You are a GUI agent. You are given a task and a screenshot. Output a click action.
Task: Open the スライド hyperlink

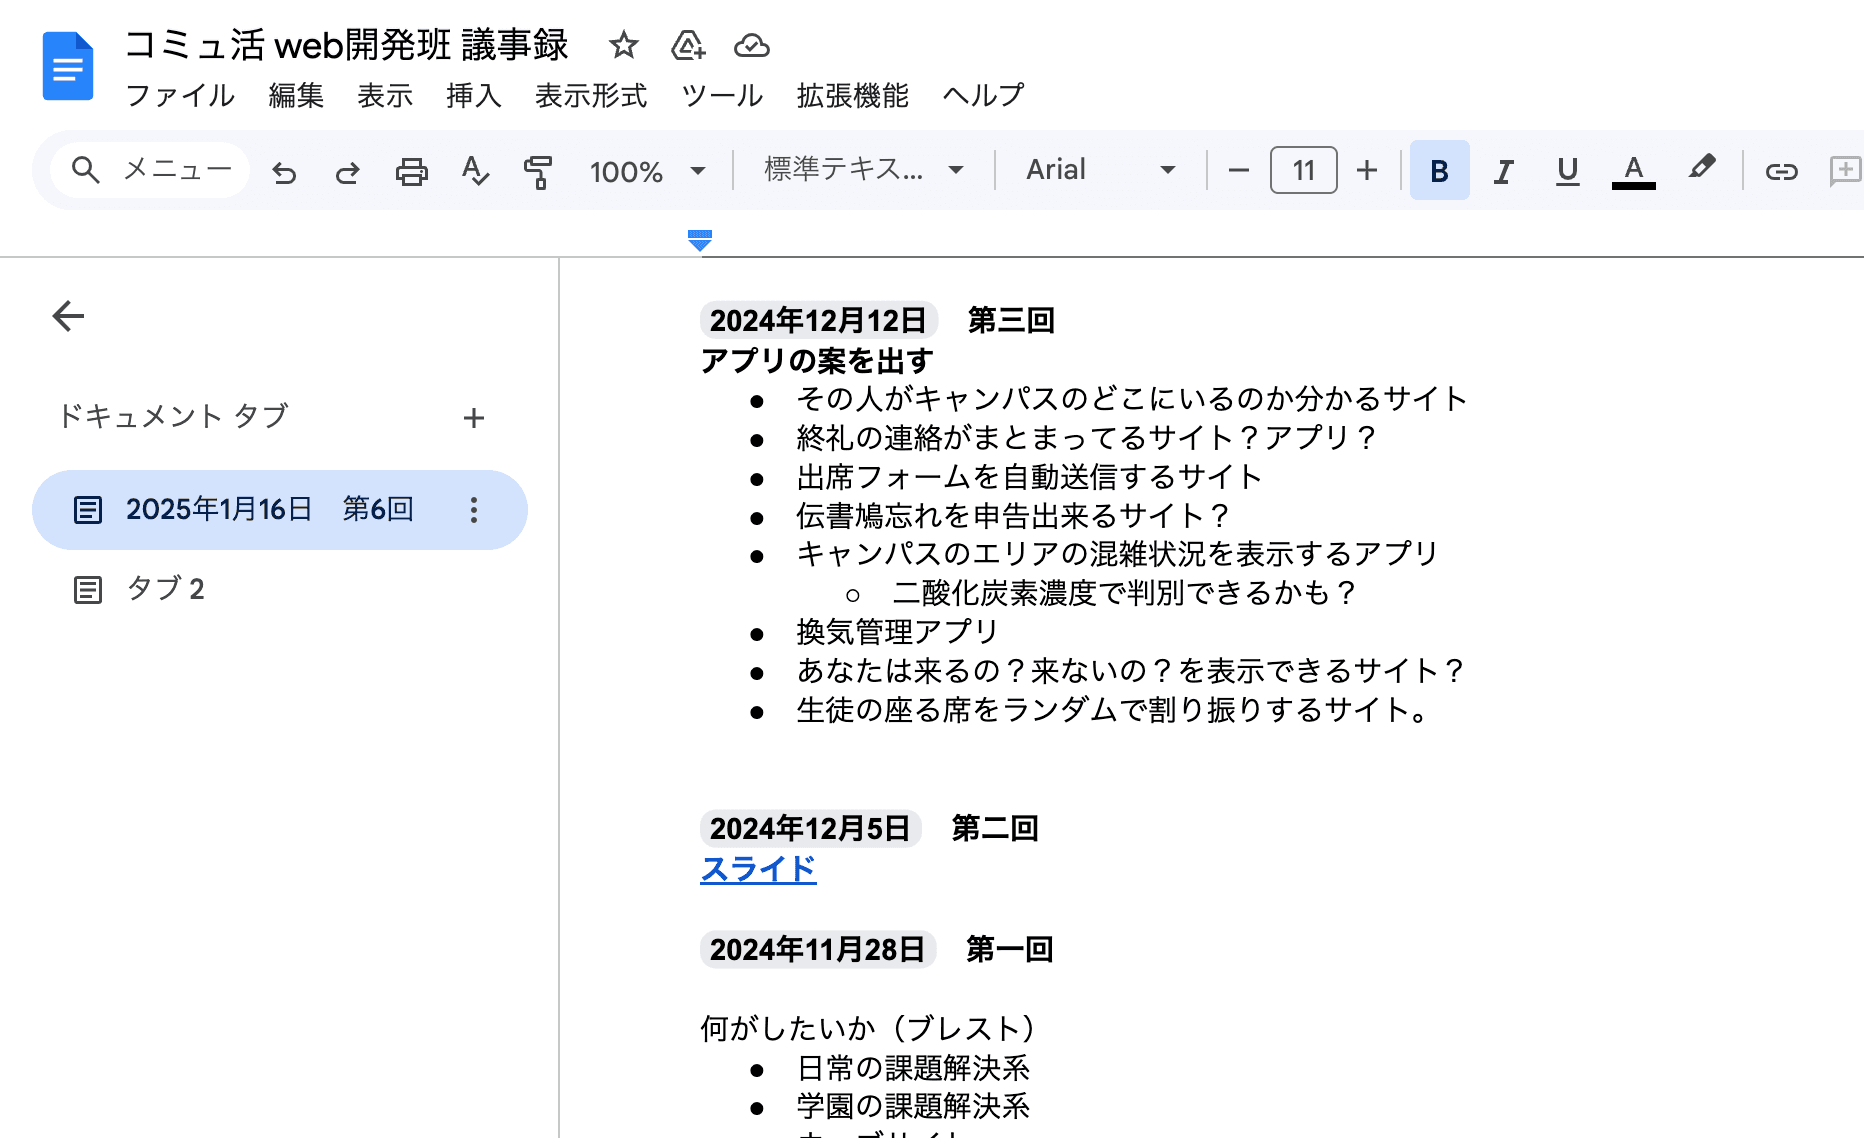(757, 870)
